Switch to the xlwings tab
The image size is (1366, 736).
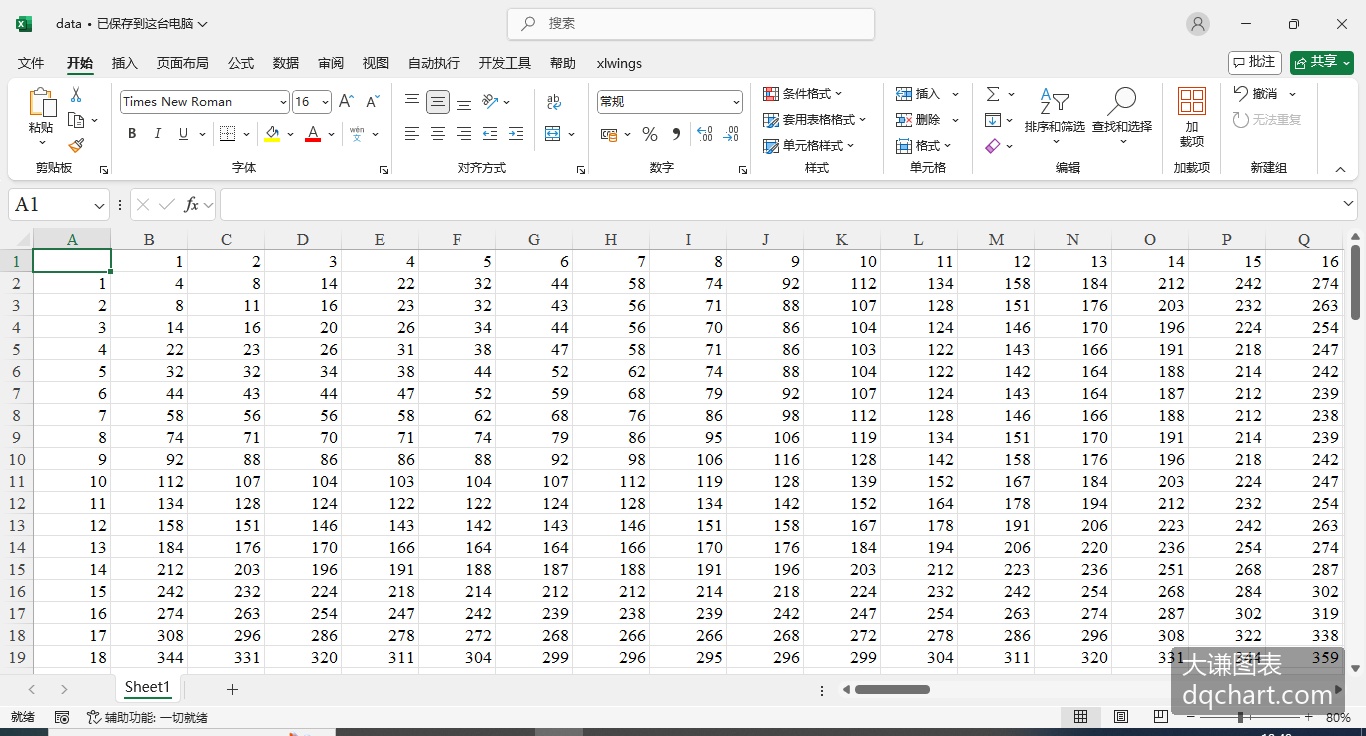click(x=619, y=63)
